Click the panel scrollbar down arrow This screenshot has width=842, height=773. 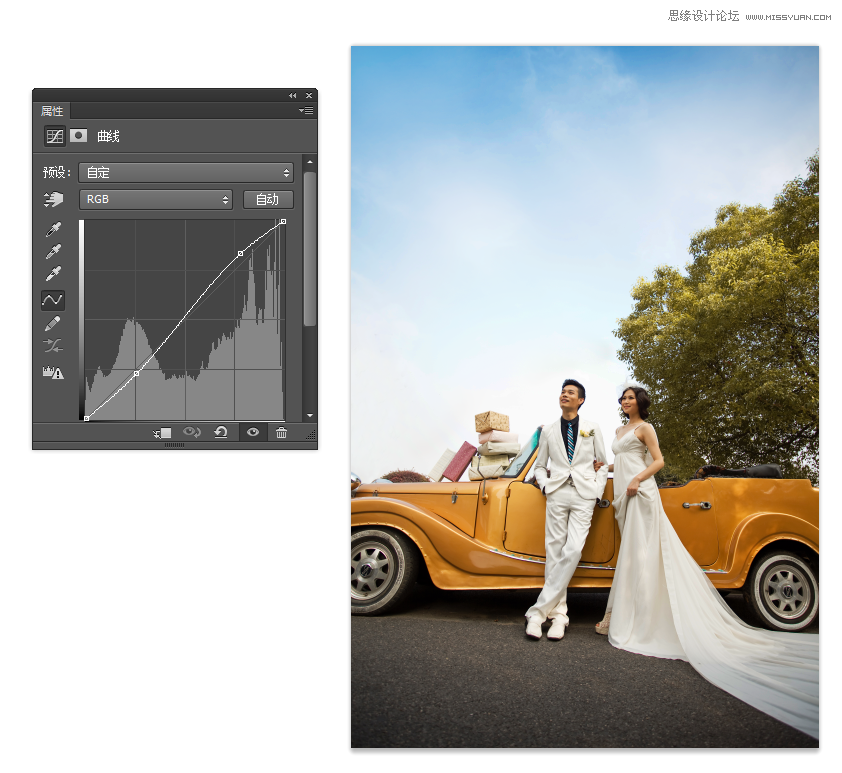pyautogui.click(x=310, y=415)
